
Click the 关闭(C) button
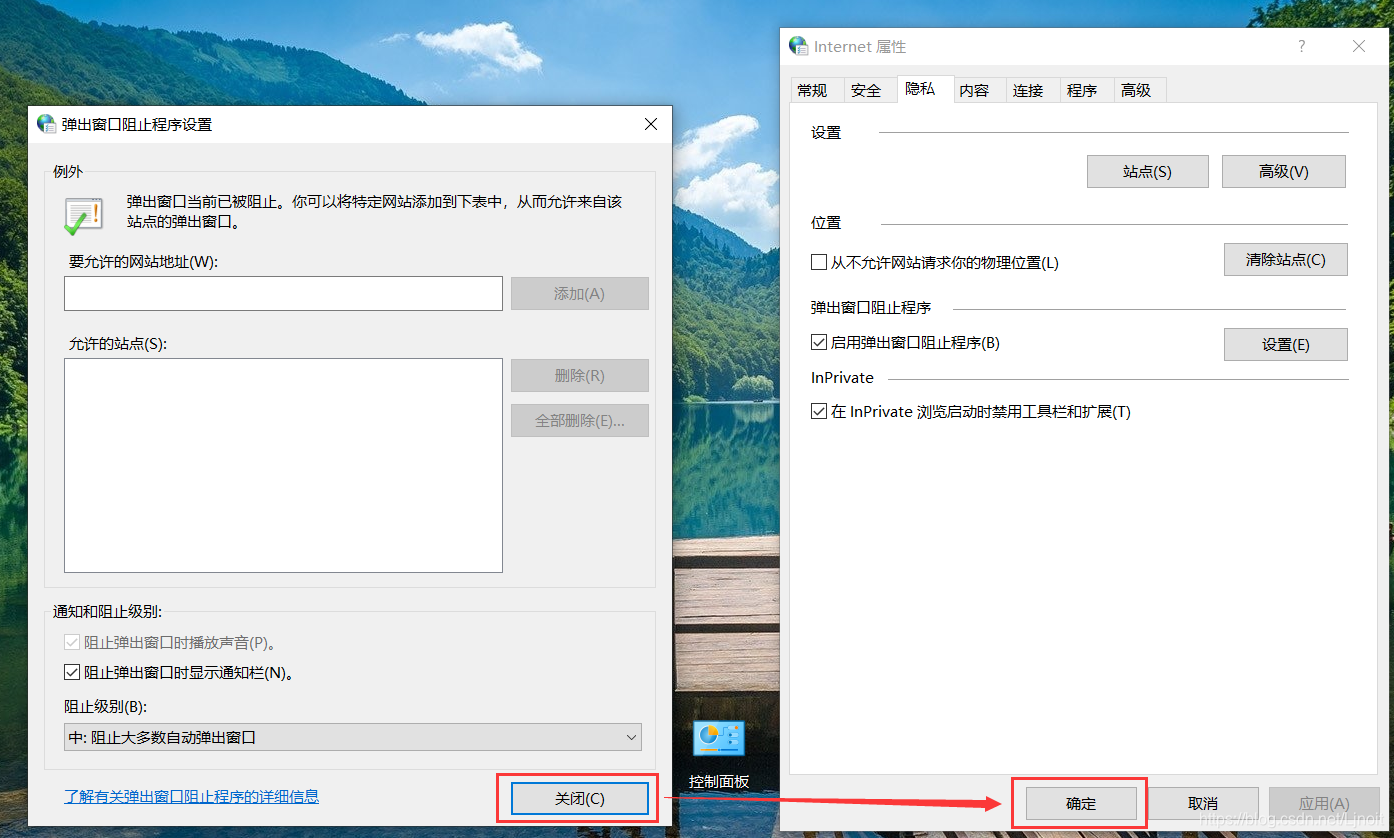pyautogui.click(x=580, y=799)
